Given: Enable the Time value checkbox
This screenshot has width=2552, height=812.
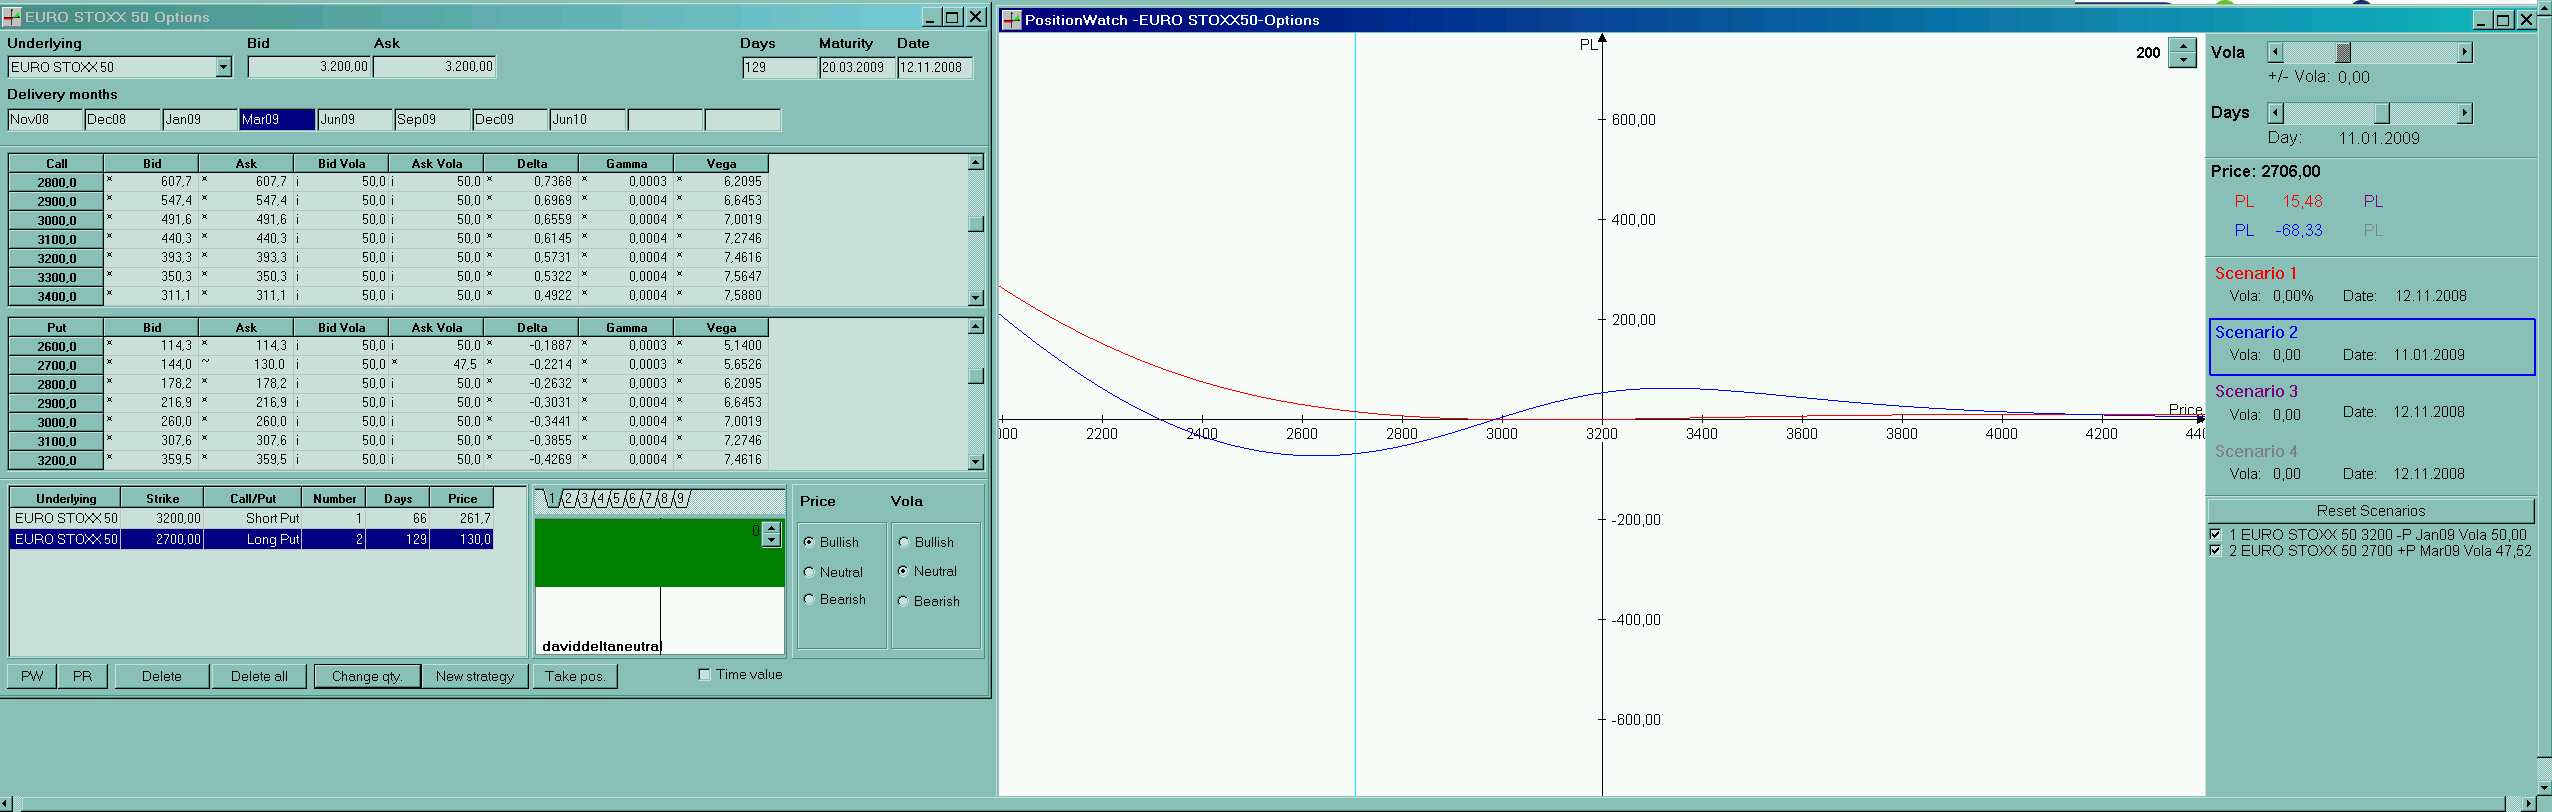Looking at the screenshot, I should pyautogui.click(x=705, y=675).
